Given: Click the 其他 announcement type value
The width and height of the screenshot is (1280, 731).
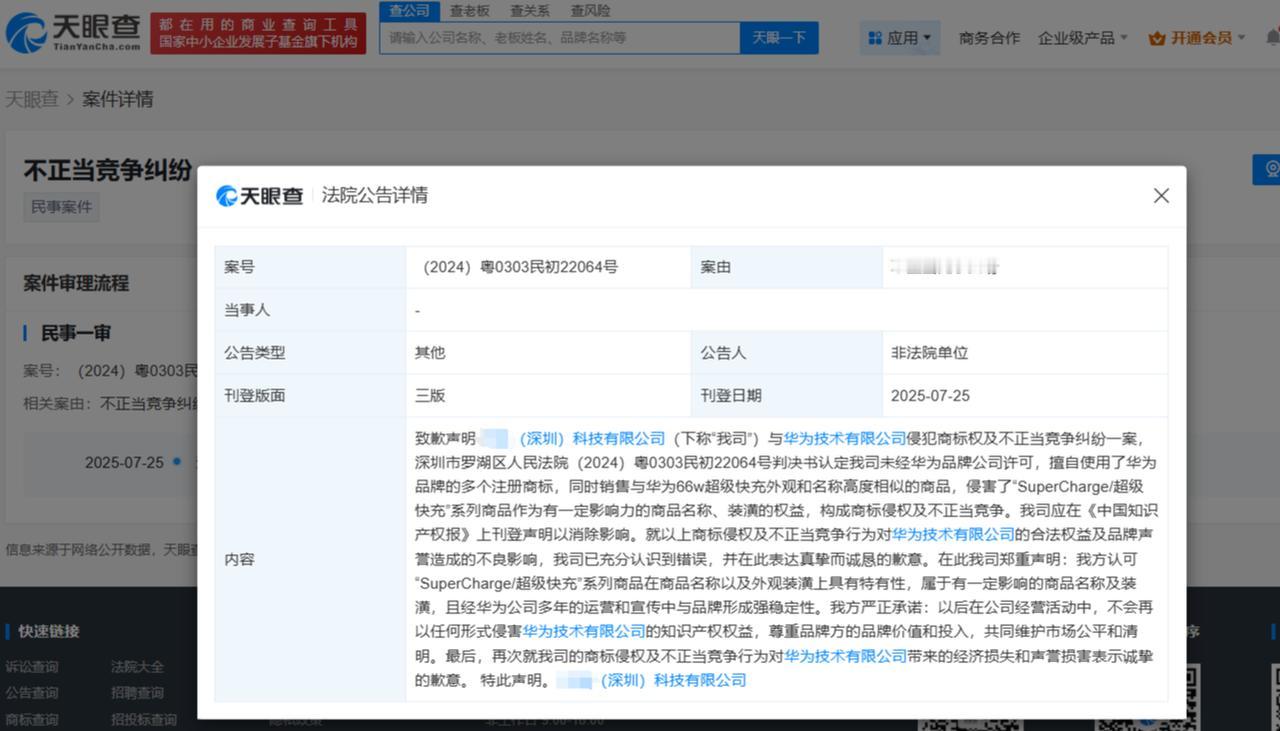Looking at the screenshot, I should pos(430,353).
